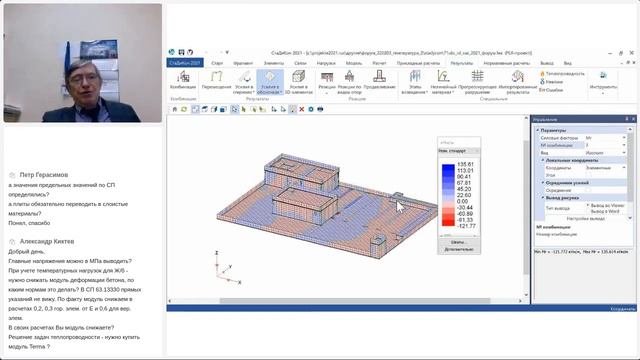Select Усилия в оболочках shell forces

tap(270, 82)
